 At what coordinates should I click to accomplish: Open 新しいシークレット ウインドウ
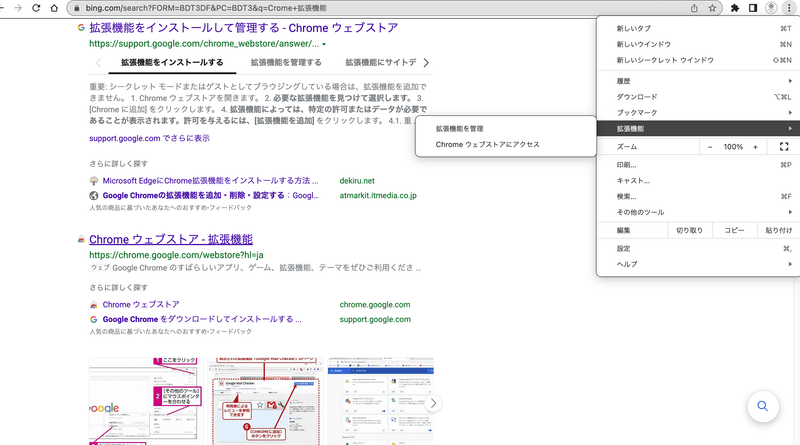[698, 60]
